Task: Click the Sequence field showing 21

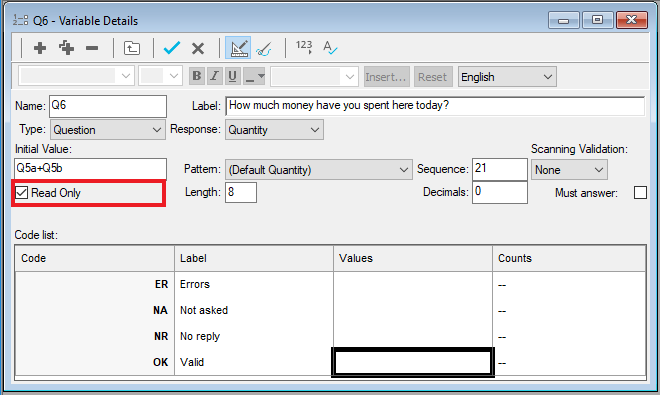Action: [500, 169]
